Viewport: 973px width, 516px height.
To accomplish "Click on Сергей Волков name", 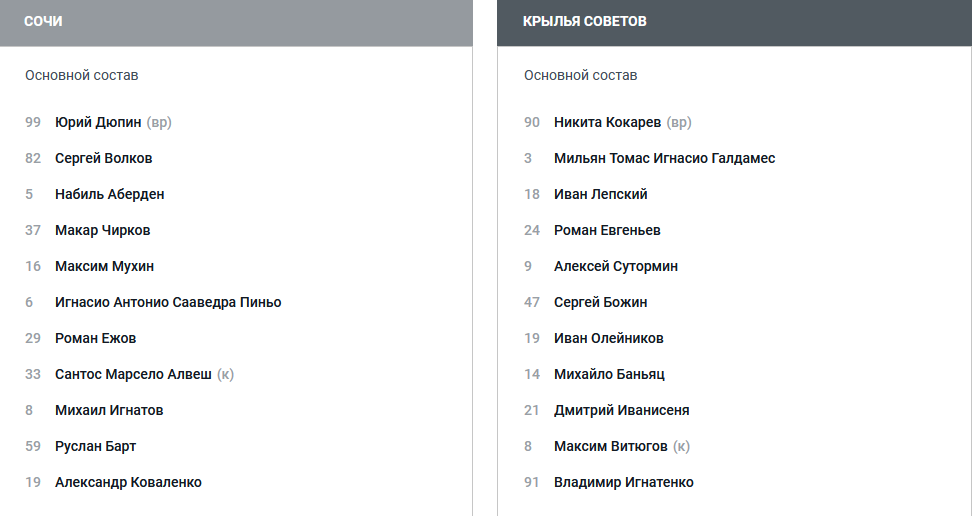I will [x=103, y=158].
